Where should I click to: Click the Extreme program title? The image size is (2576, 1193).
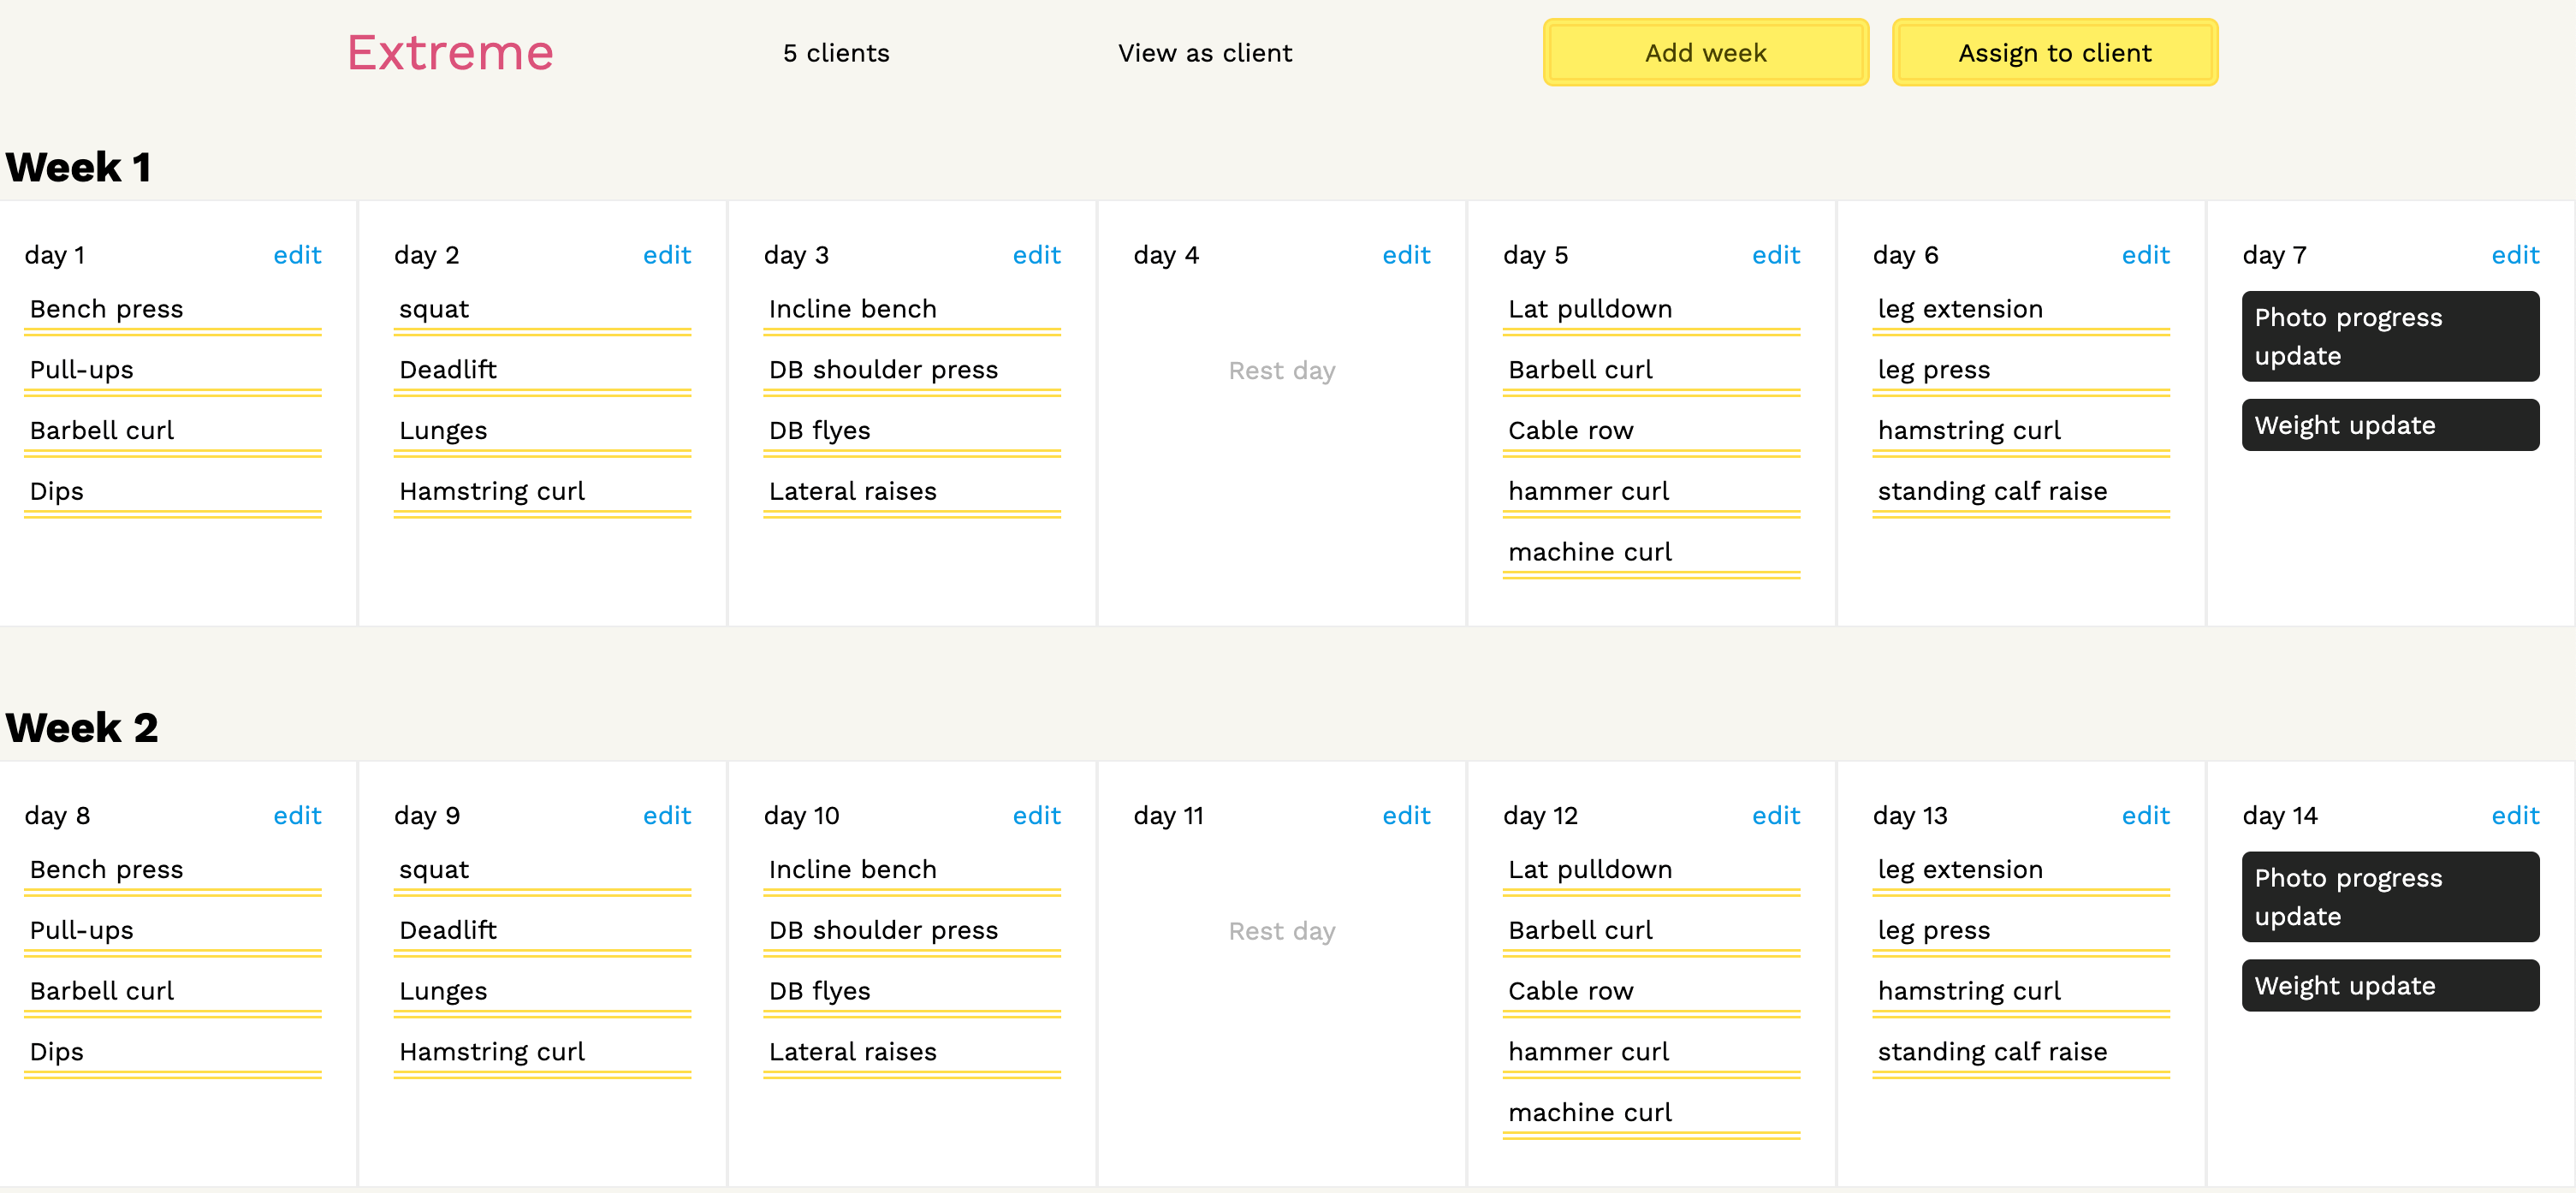pyautogui.click(x=450, y=53)
